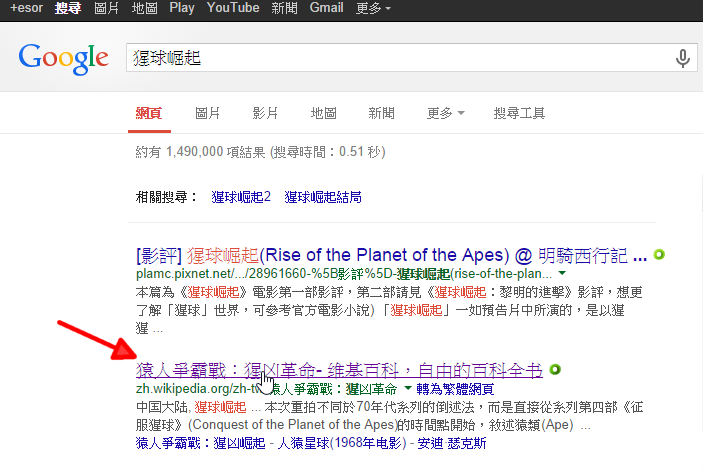Click 轉為繁體網頁 link
Screen dimensions: 703x468
(x=455, y=389)
